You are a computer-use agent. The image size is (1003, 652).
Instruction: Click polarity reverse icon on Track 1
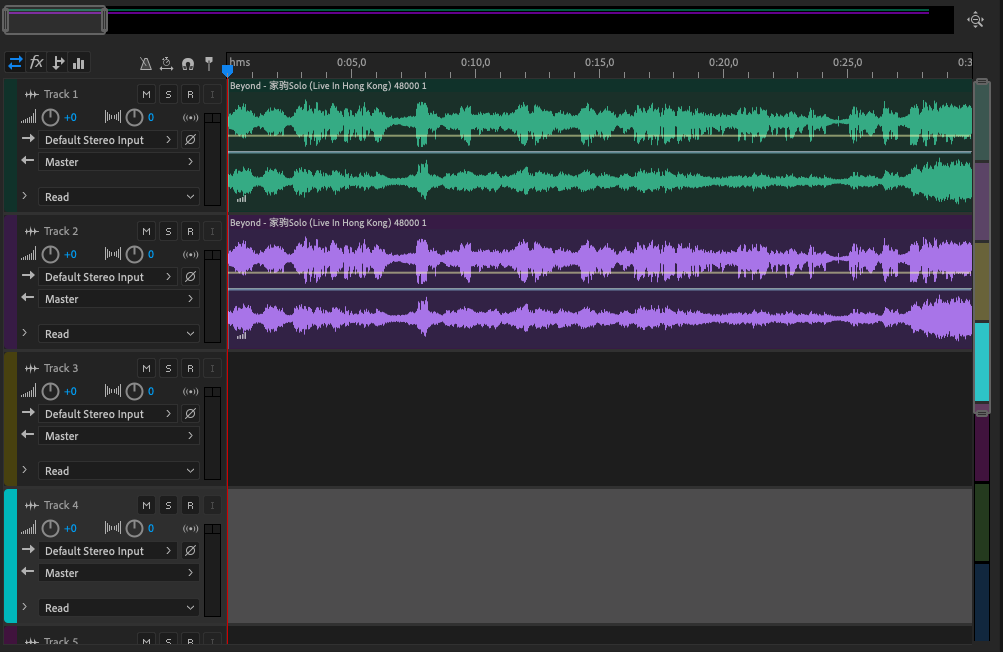[x=190, y=140]
